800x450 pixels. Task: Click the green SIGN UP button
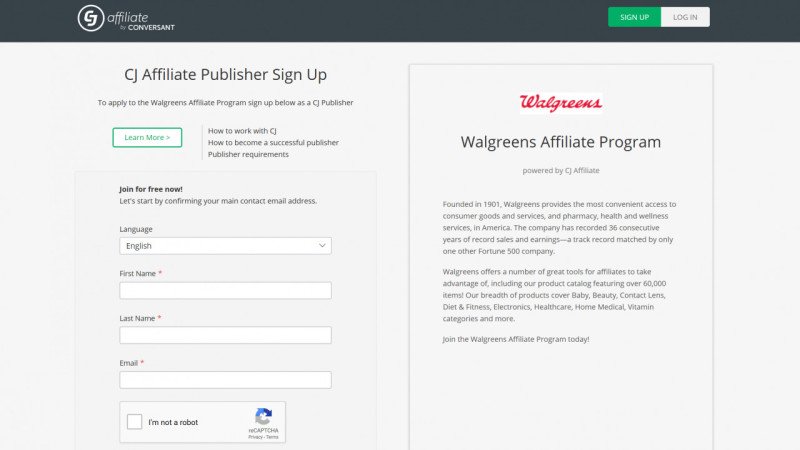(x=634, y=17)
